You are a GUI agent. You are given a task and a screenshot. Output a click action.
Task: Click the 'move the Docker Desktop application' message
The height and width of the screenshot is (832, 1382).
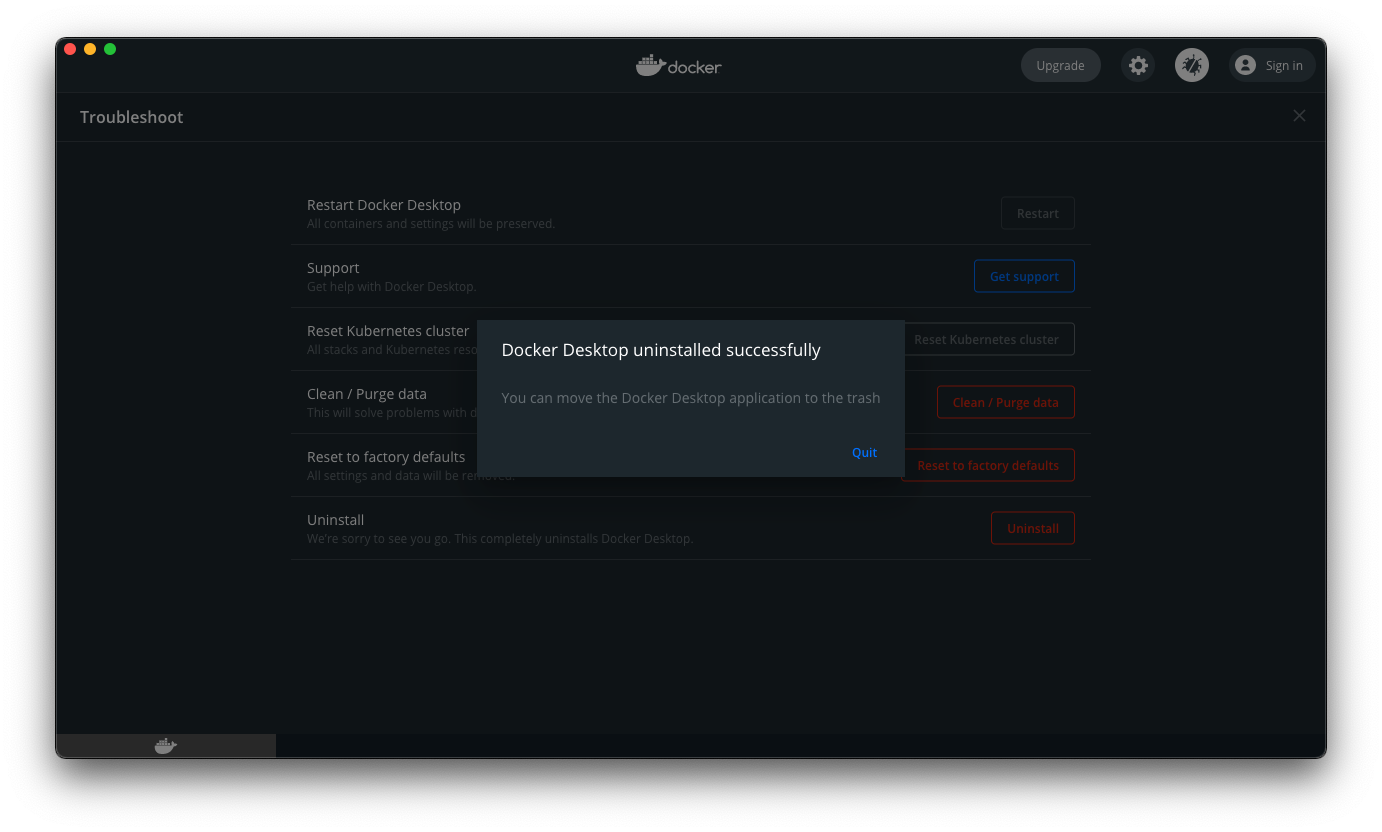click(691, 398)
